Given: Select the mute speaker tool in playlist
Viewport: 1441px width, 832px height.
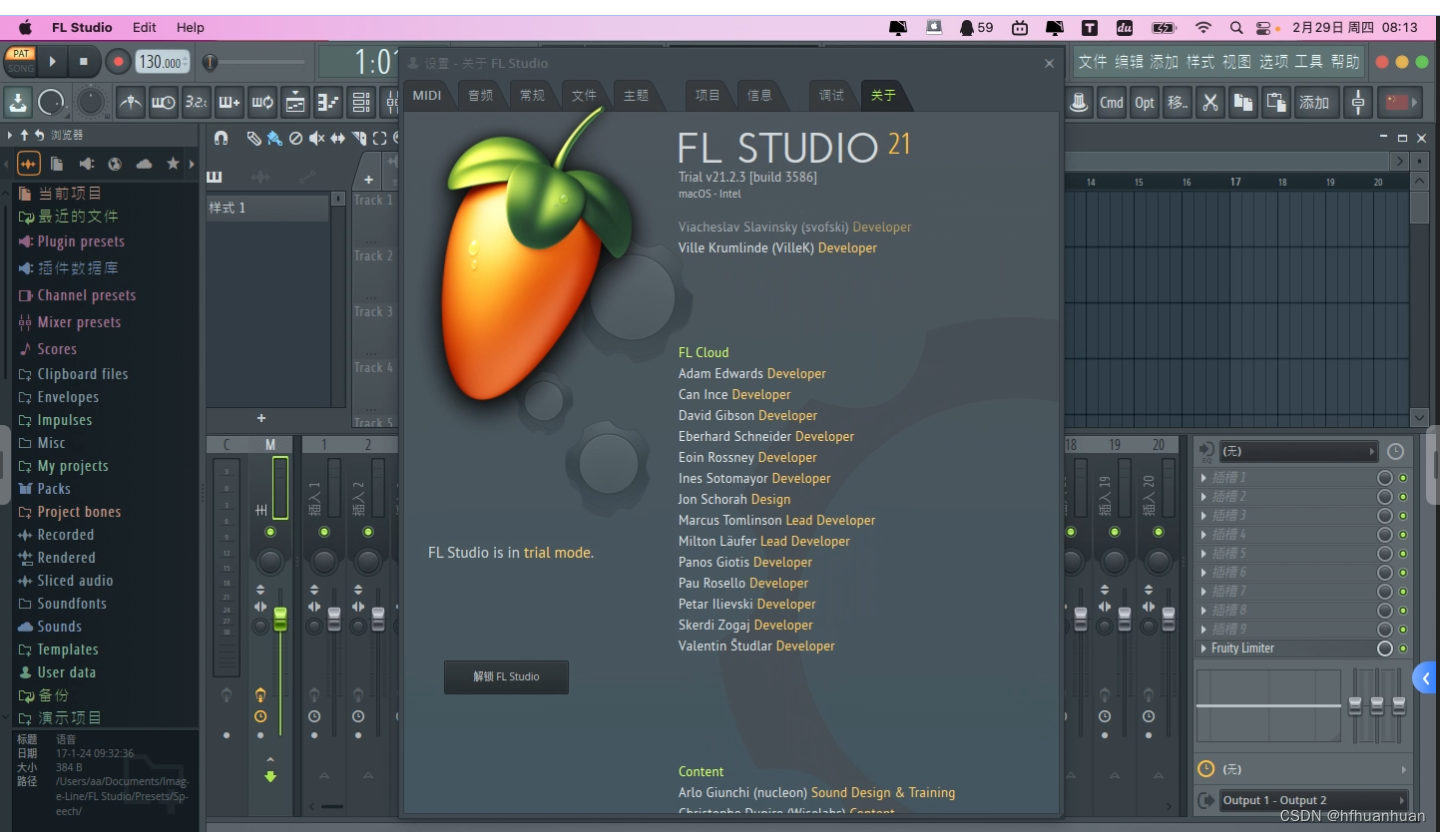Looking at the screenshot, I should [316, 138].
